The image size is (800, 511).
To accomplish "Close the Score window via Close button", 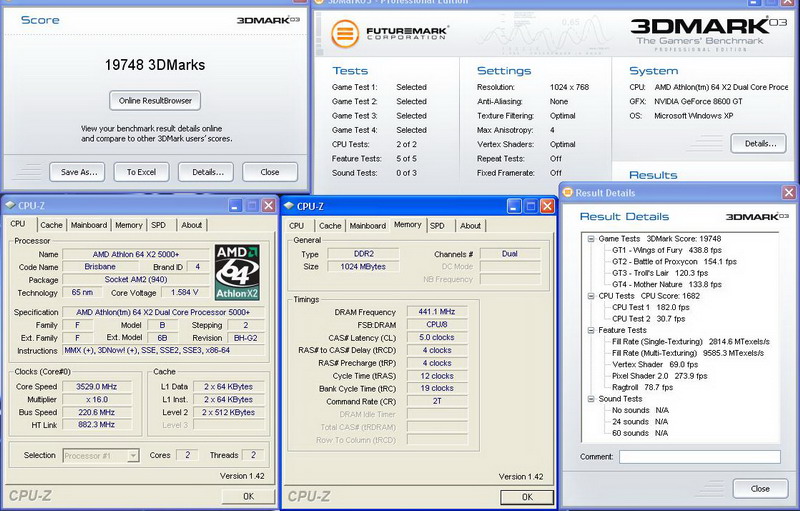I will (270, 172).
